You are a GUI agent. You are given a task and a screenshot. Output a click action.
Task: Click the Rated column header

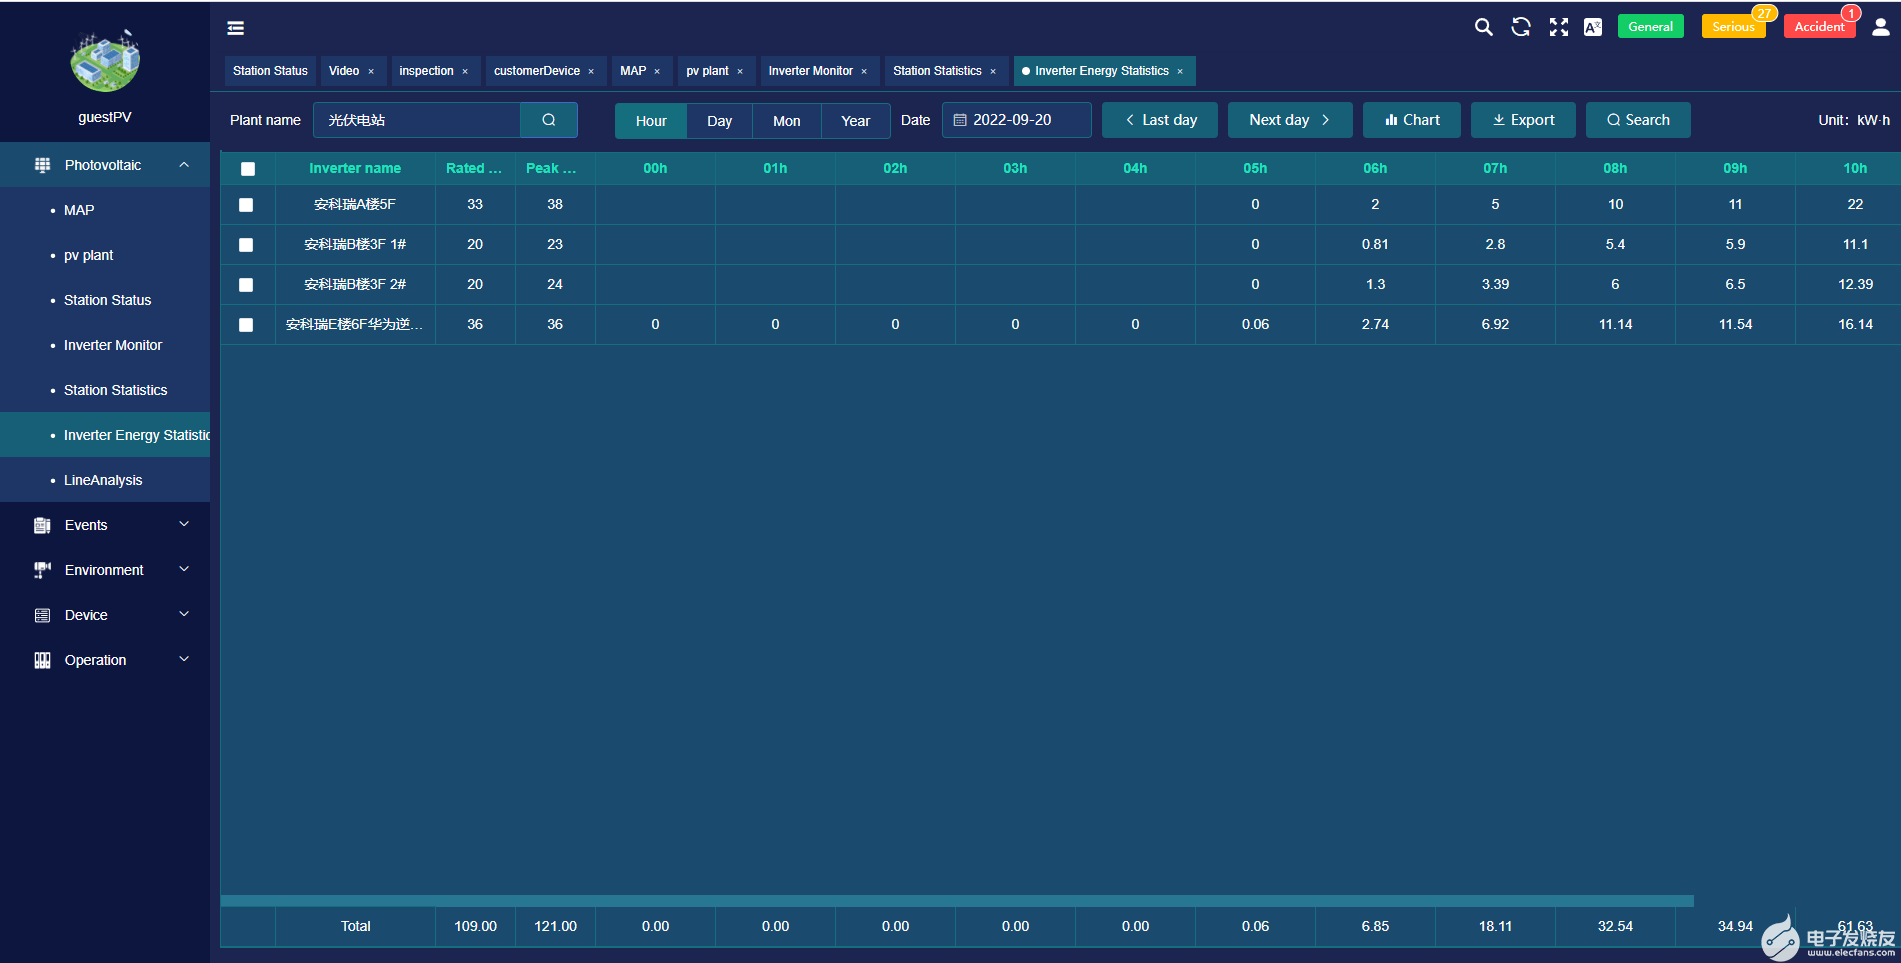(x=475, y=168)
